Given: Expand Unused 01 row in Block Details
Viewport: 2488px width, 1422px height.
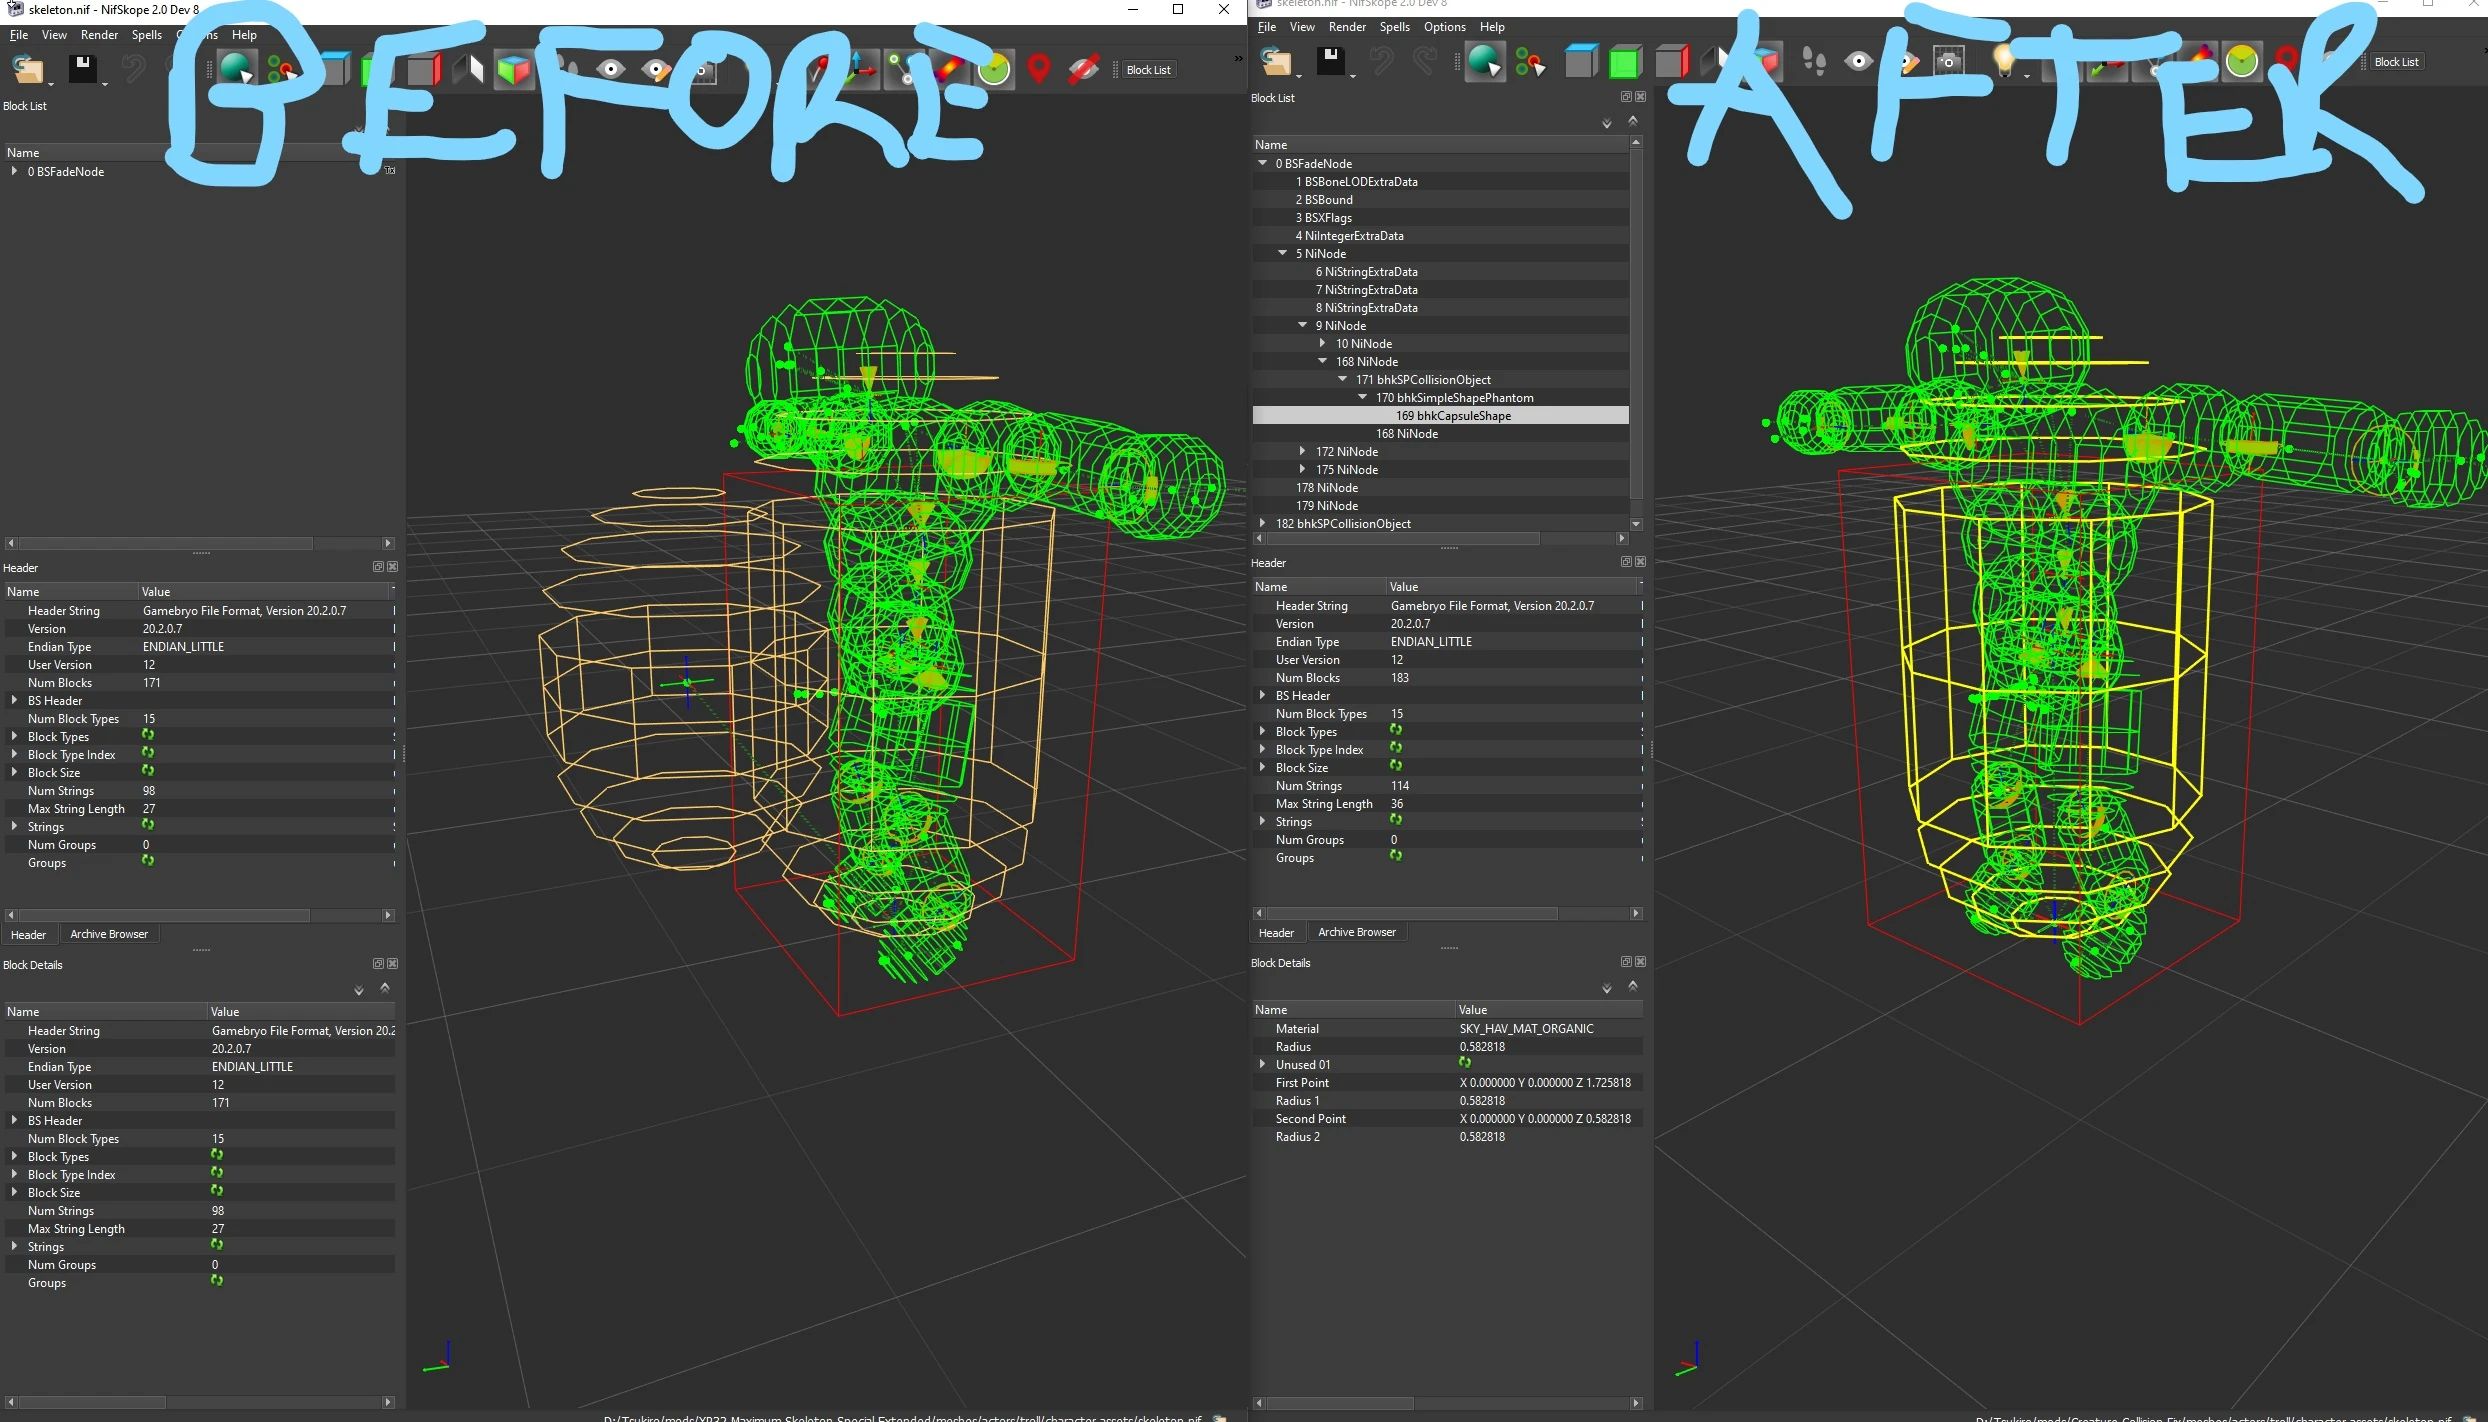Looking at the screenshot, I should (x=1262, y=1065).
